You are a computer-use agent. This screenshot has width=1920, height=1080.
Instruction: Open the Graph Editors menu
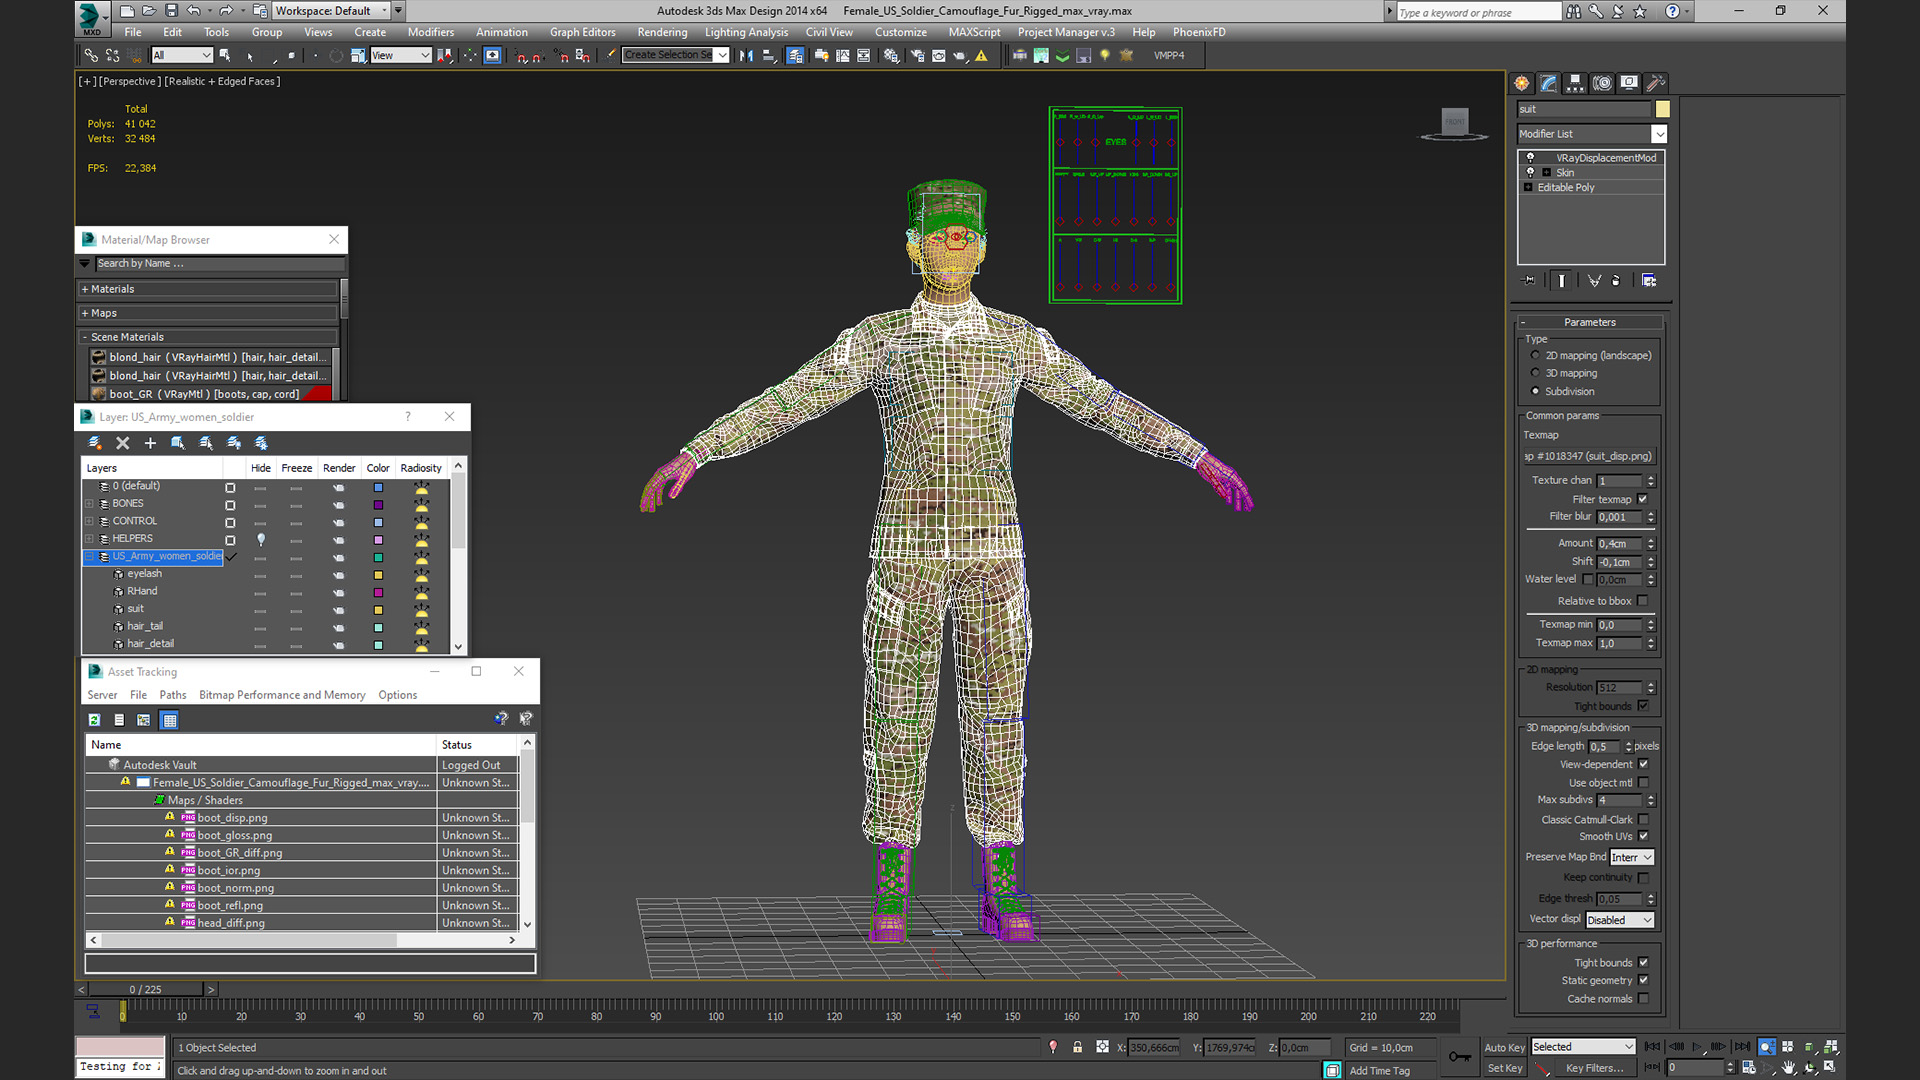click(x=583, y=32)
